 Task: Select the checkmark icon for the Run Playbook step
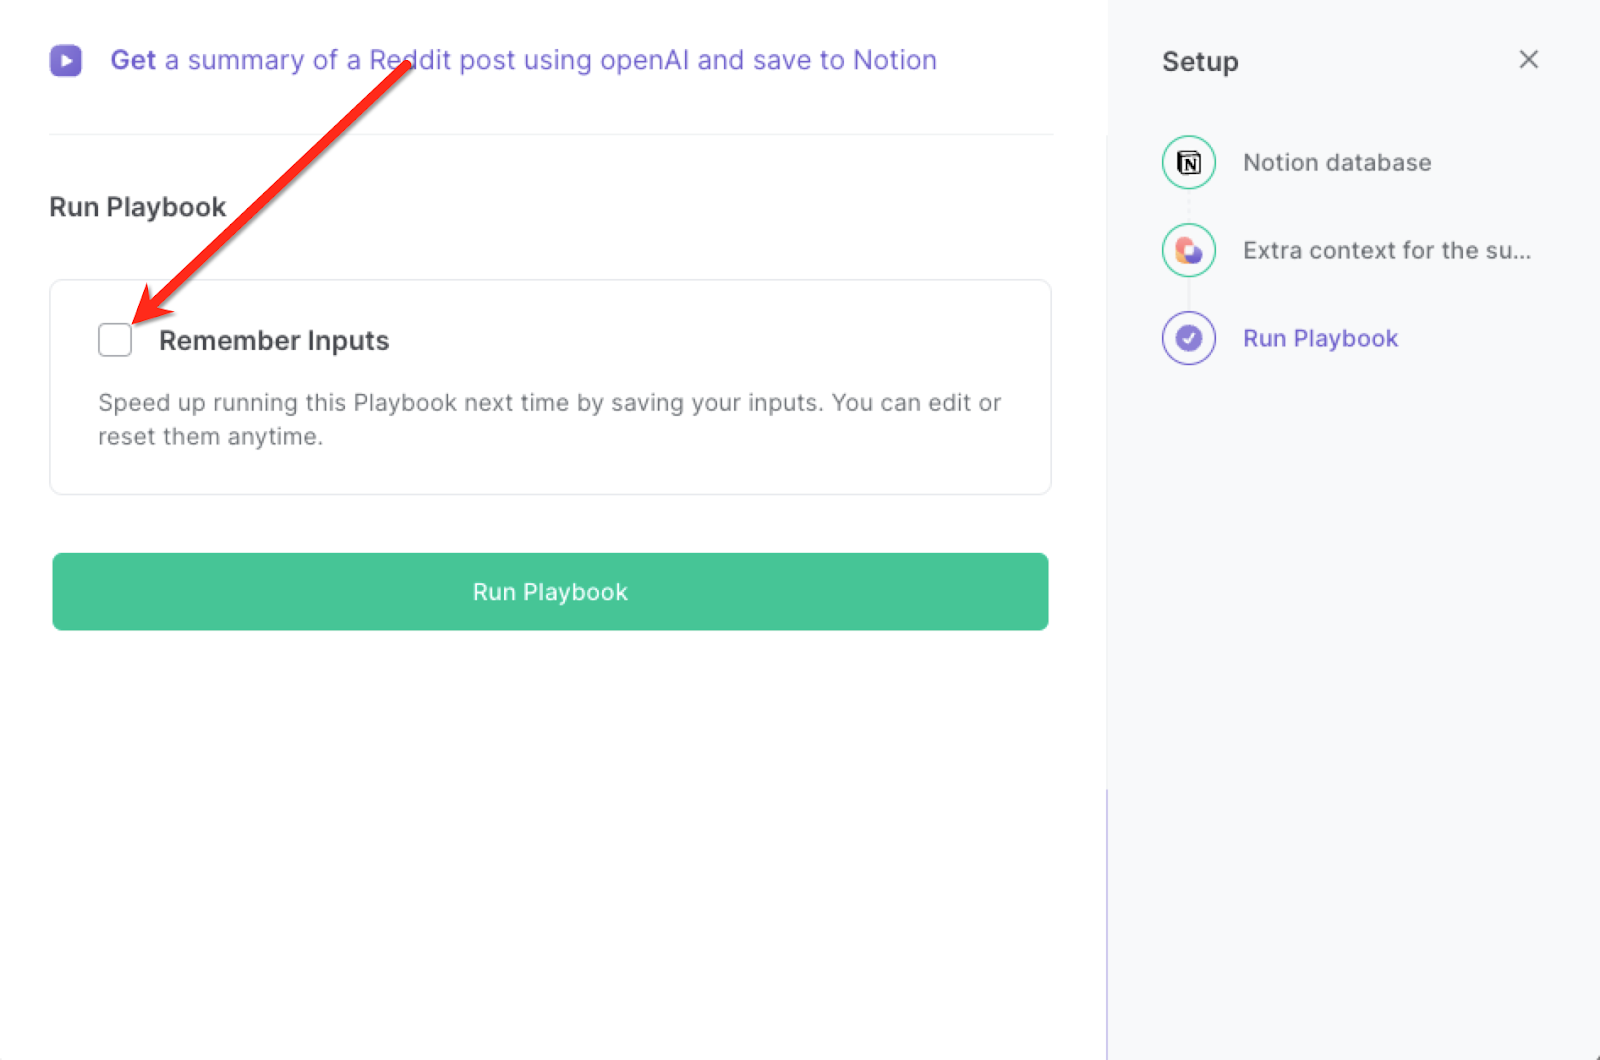[1187, 338]
